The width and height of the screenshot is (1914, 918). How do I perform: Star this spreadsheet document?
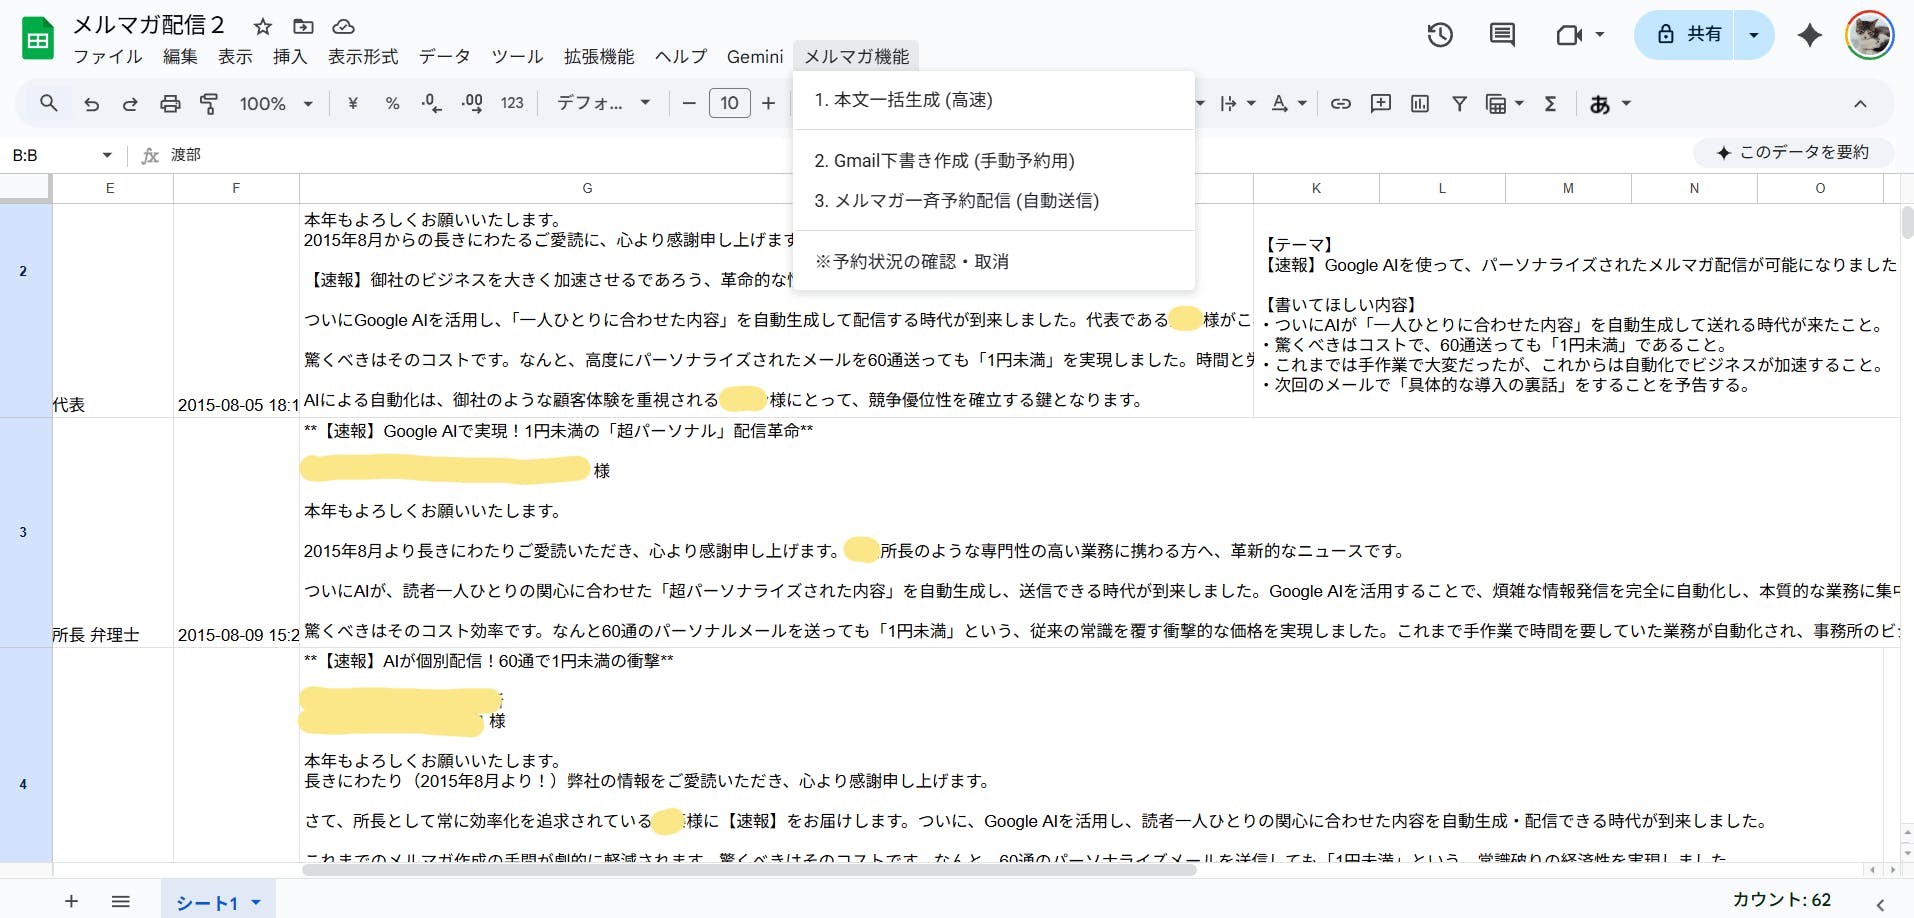click(x=263, y=27)
